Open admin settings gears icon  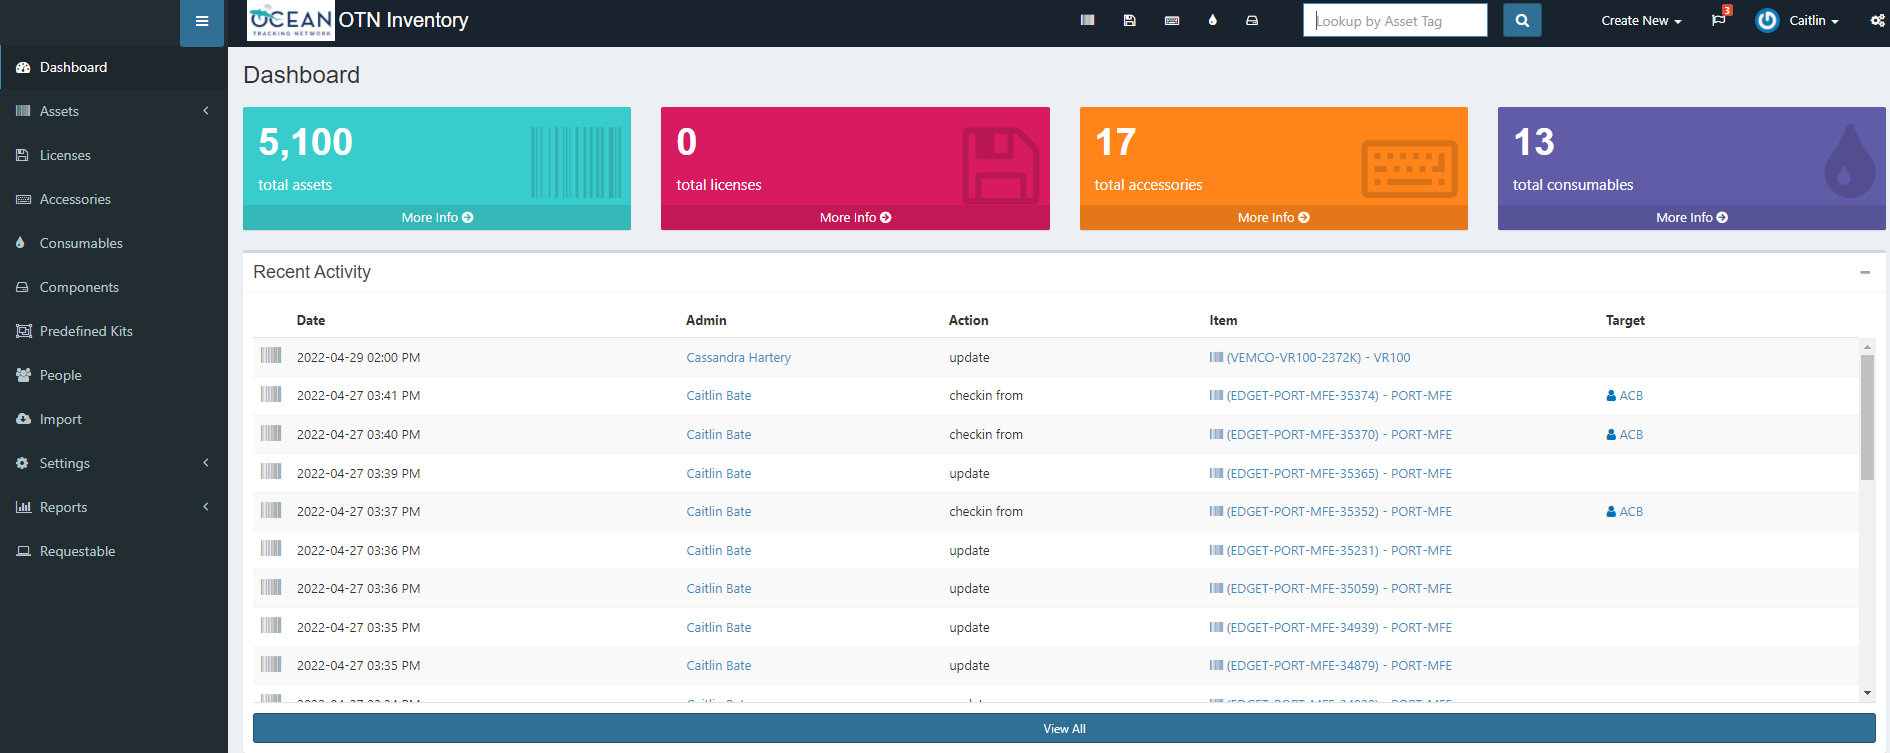(1877, 20)
